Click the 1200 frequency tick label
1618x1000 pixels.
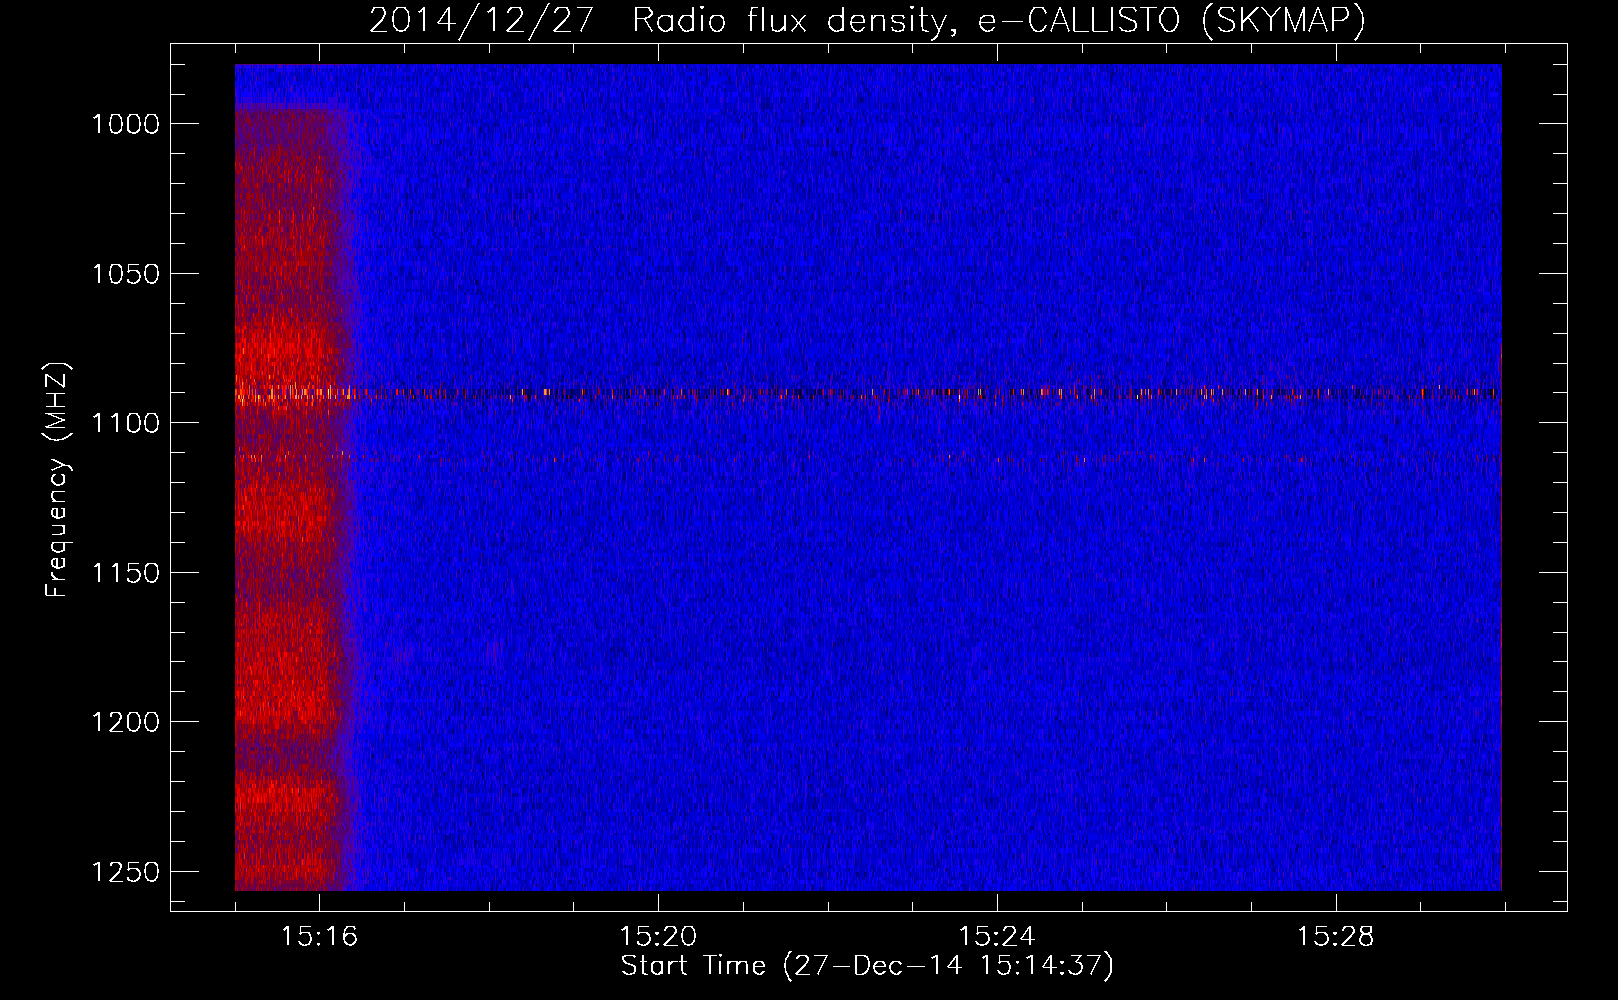pyautogui.click(x=125, y=722)
